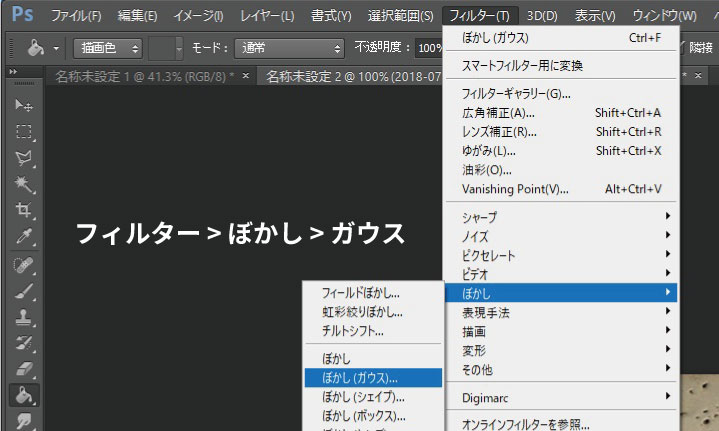Open the 3D(D) menu
Image resolution: width=719 pixels, height=431 pixels.
(542, 16)
